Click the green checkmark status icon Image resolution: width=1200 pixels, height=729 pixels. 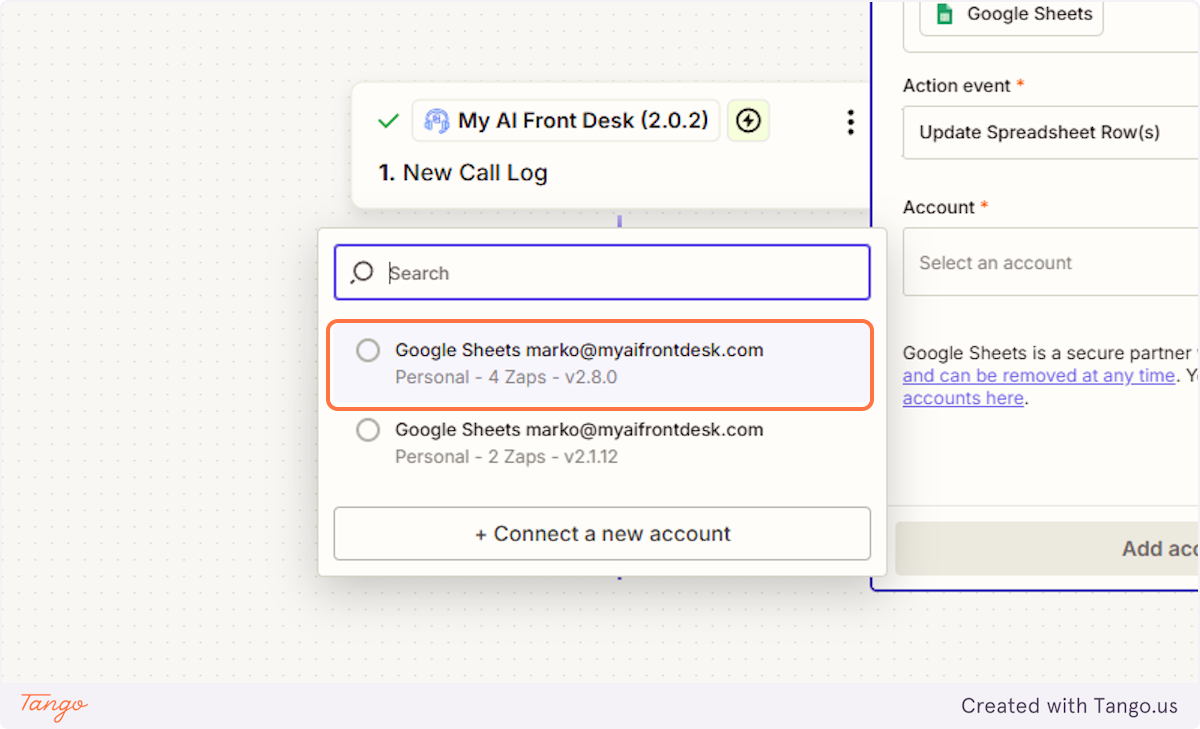pos(388,122)
